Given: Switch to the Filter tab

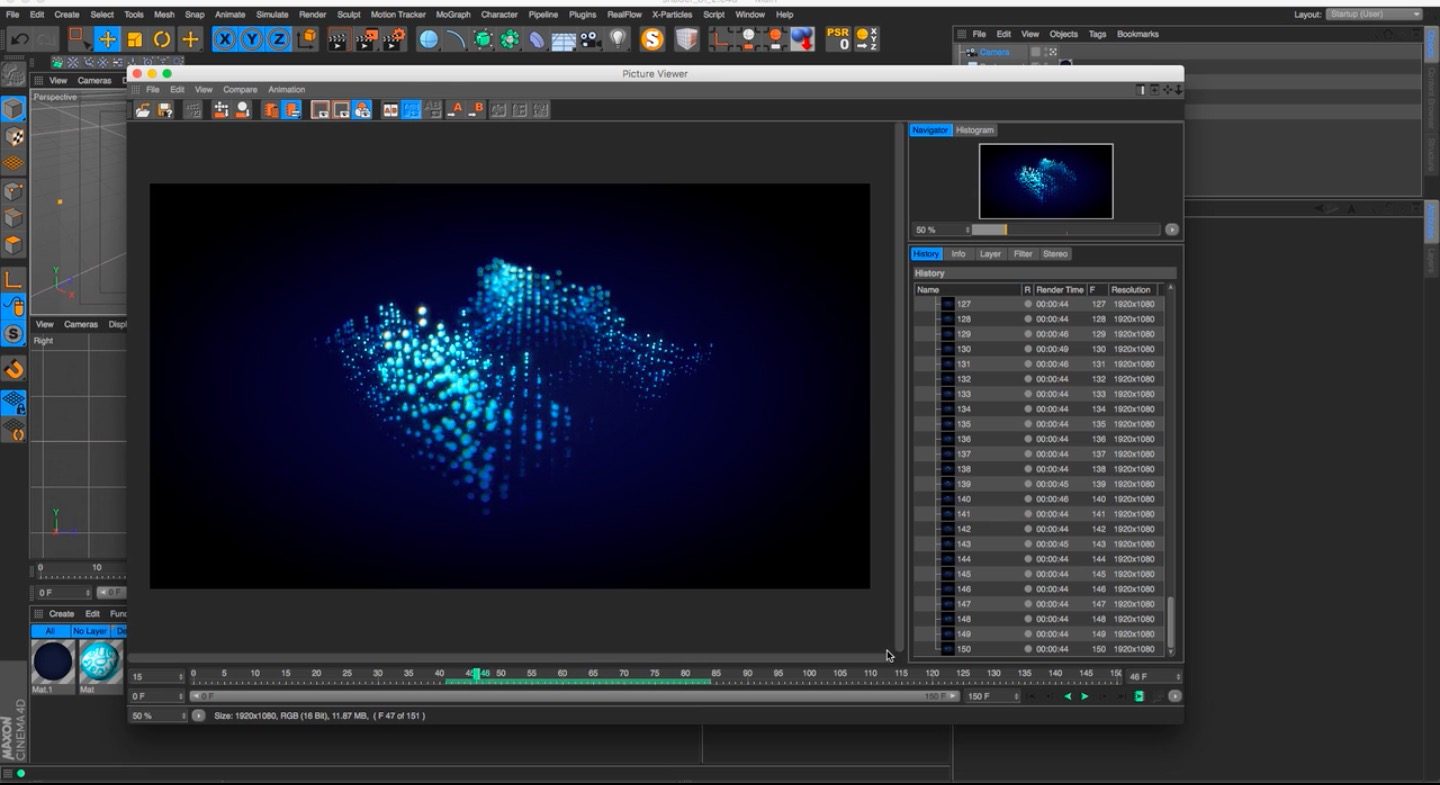Looking at the screenshot, I should 1023,254.
